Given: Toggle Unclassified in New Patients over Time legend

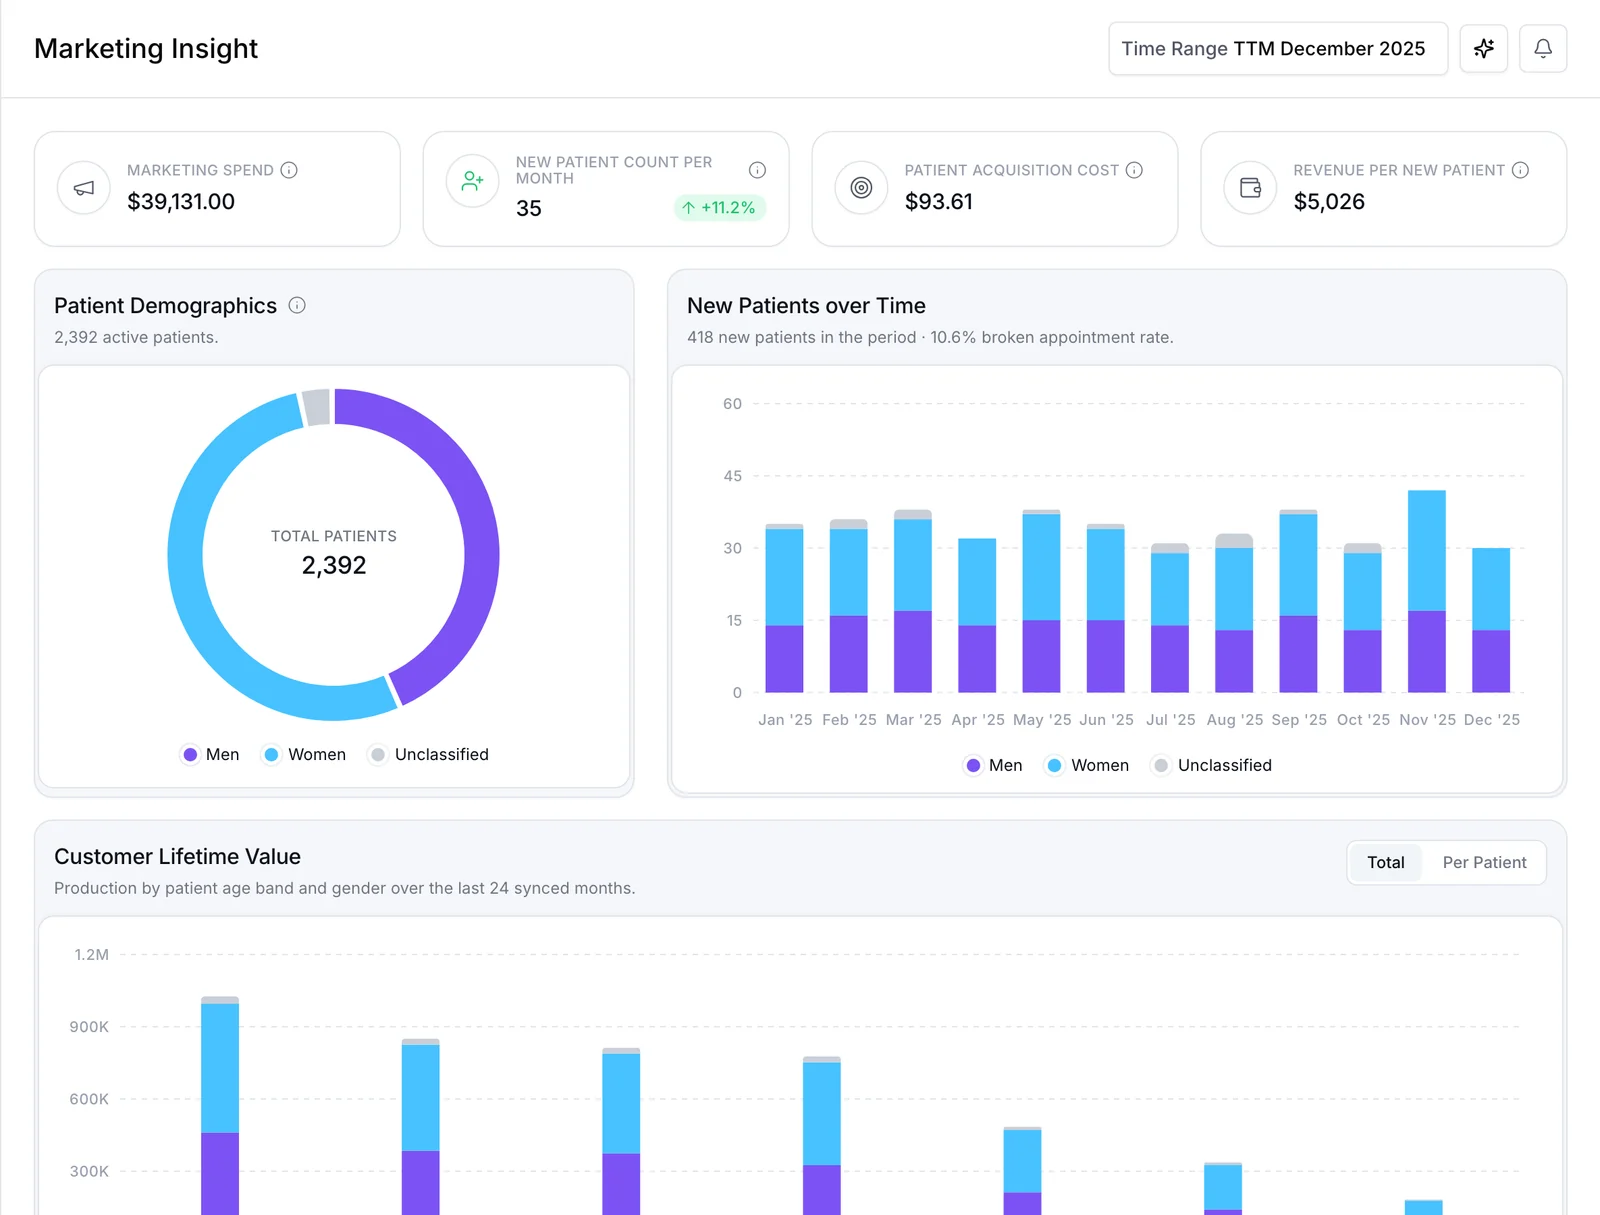Looking at the screenshot, I should coord(1212,765).
